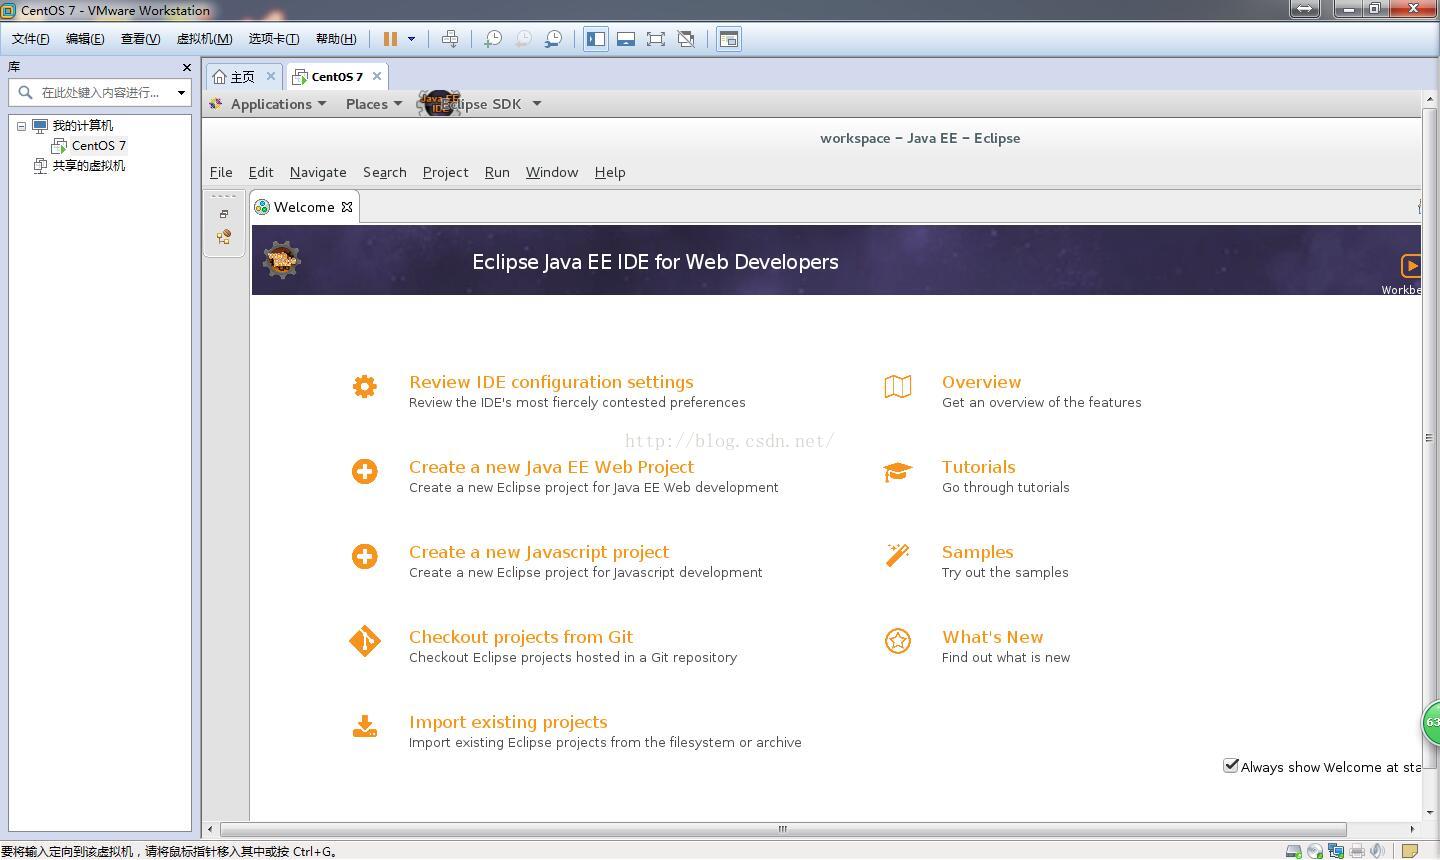The height and width of the screenshot is (860, 1440).
Task: Open Import existing projects link
Action: tap(508, 722)
